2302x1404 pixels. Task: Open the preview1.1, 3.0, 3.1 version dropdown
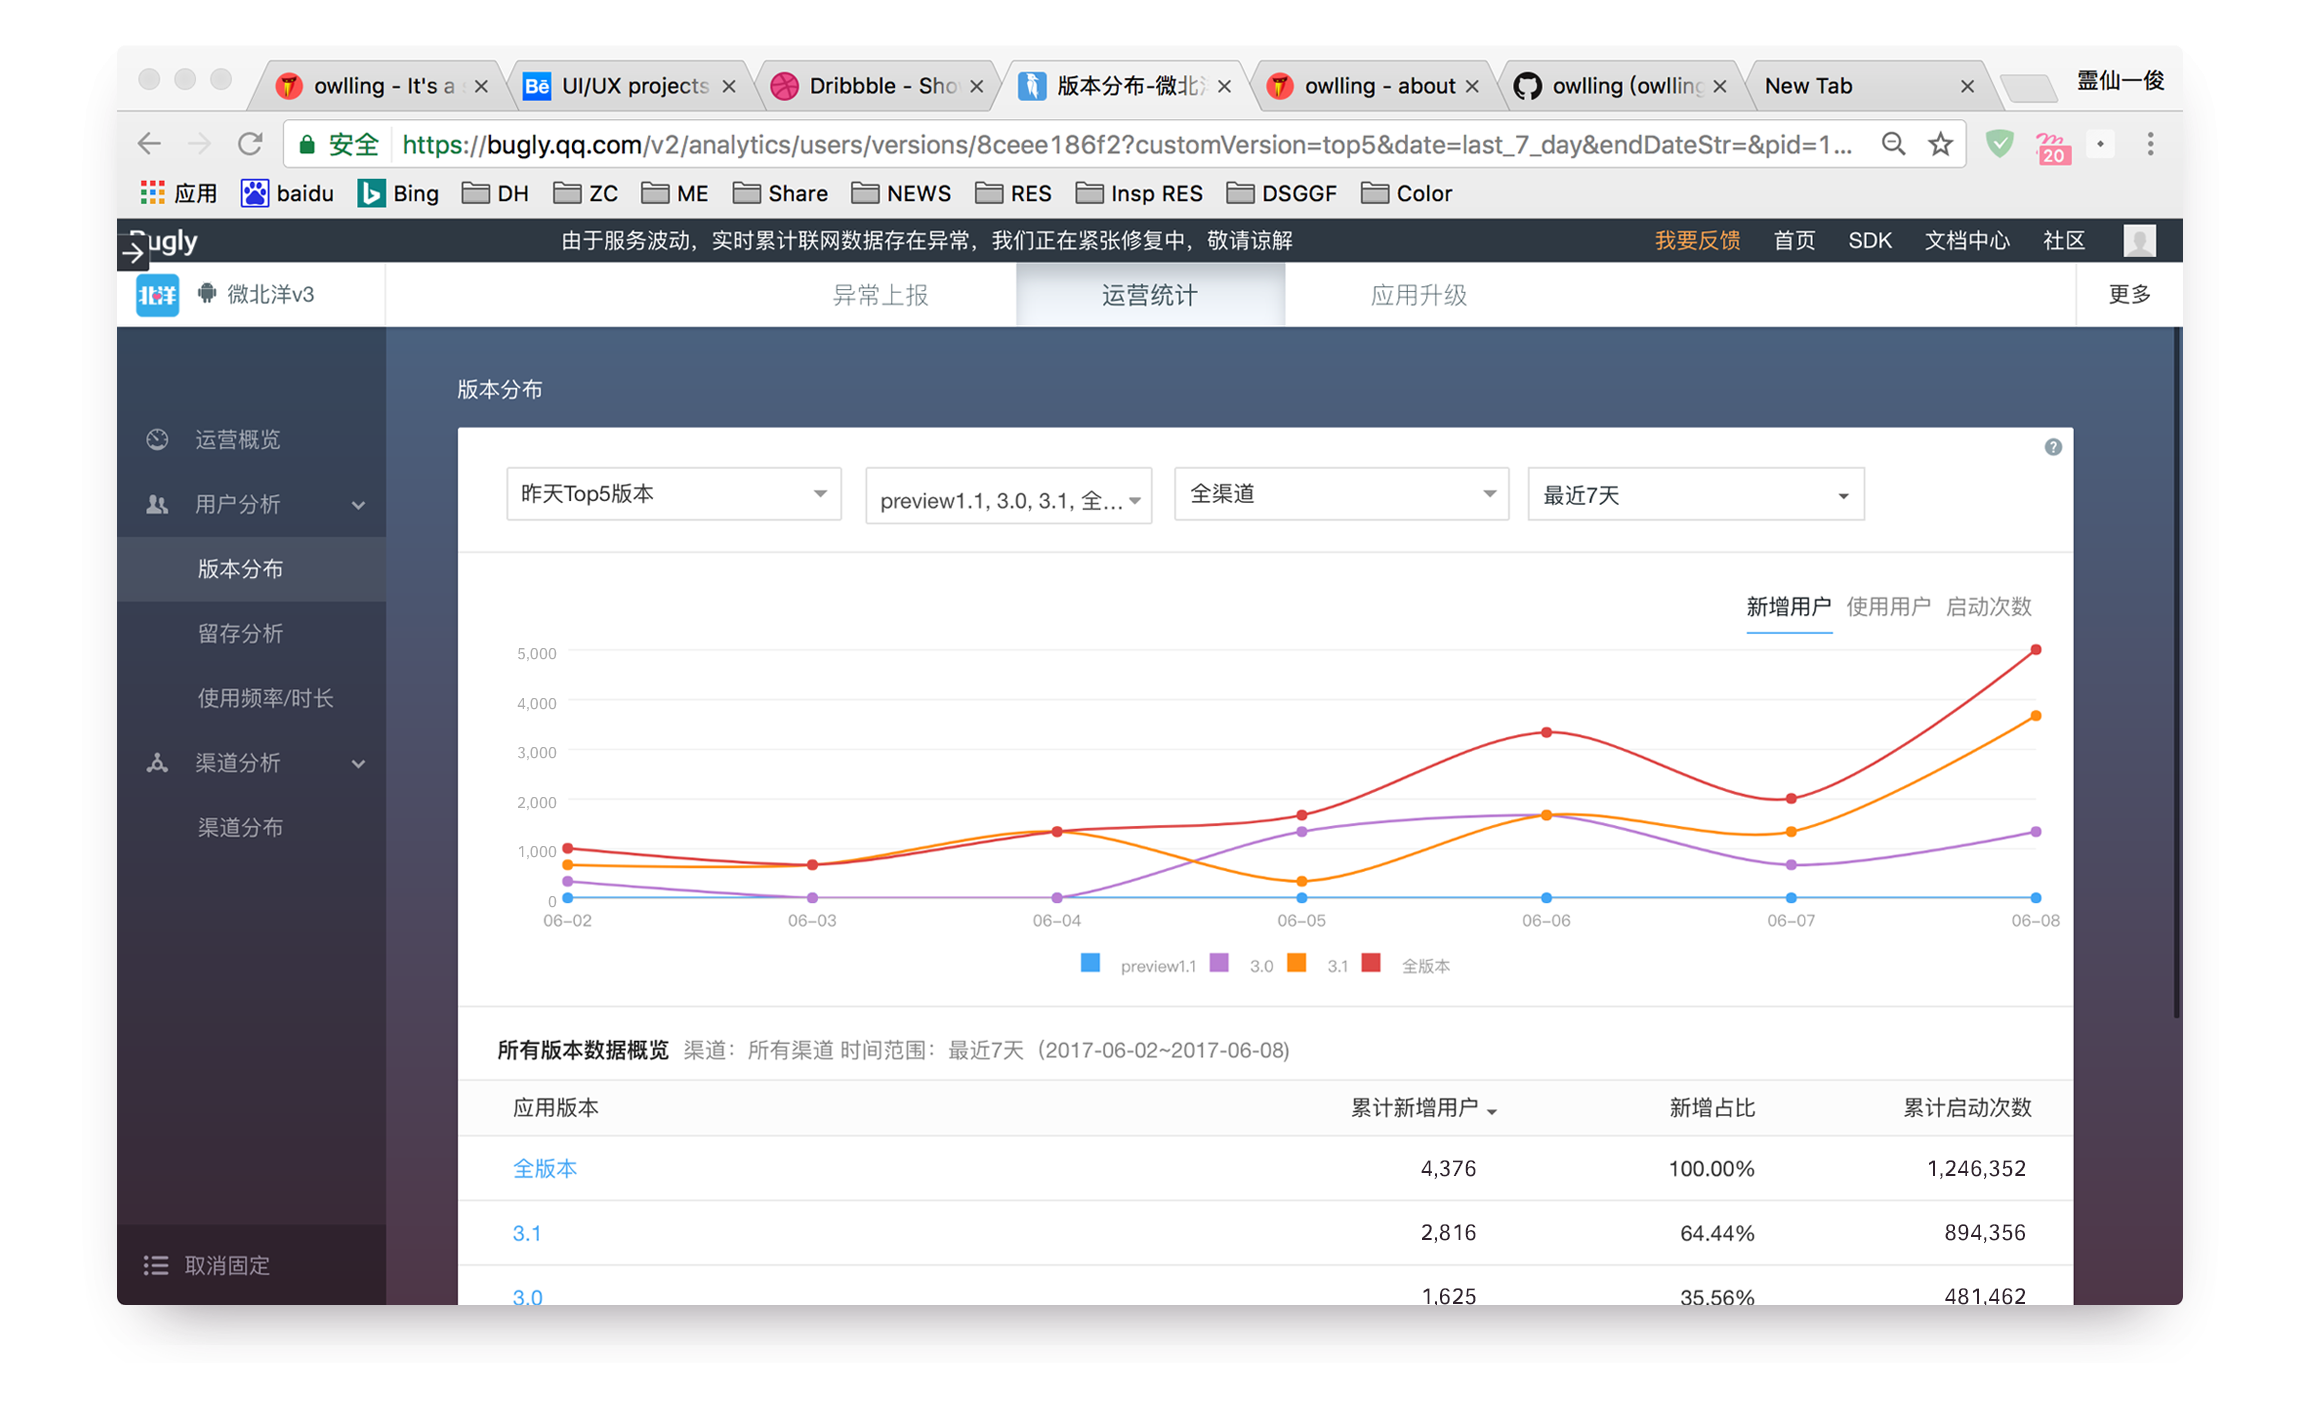(x=1008, y=496)
